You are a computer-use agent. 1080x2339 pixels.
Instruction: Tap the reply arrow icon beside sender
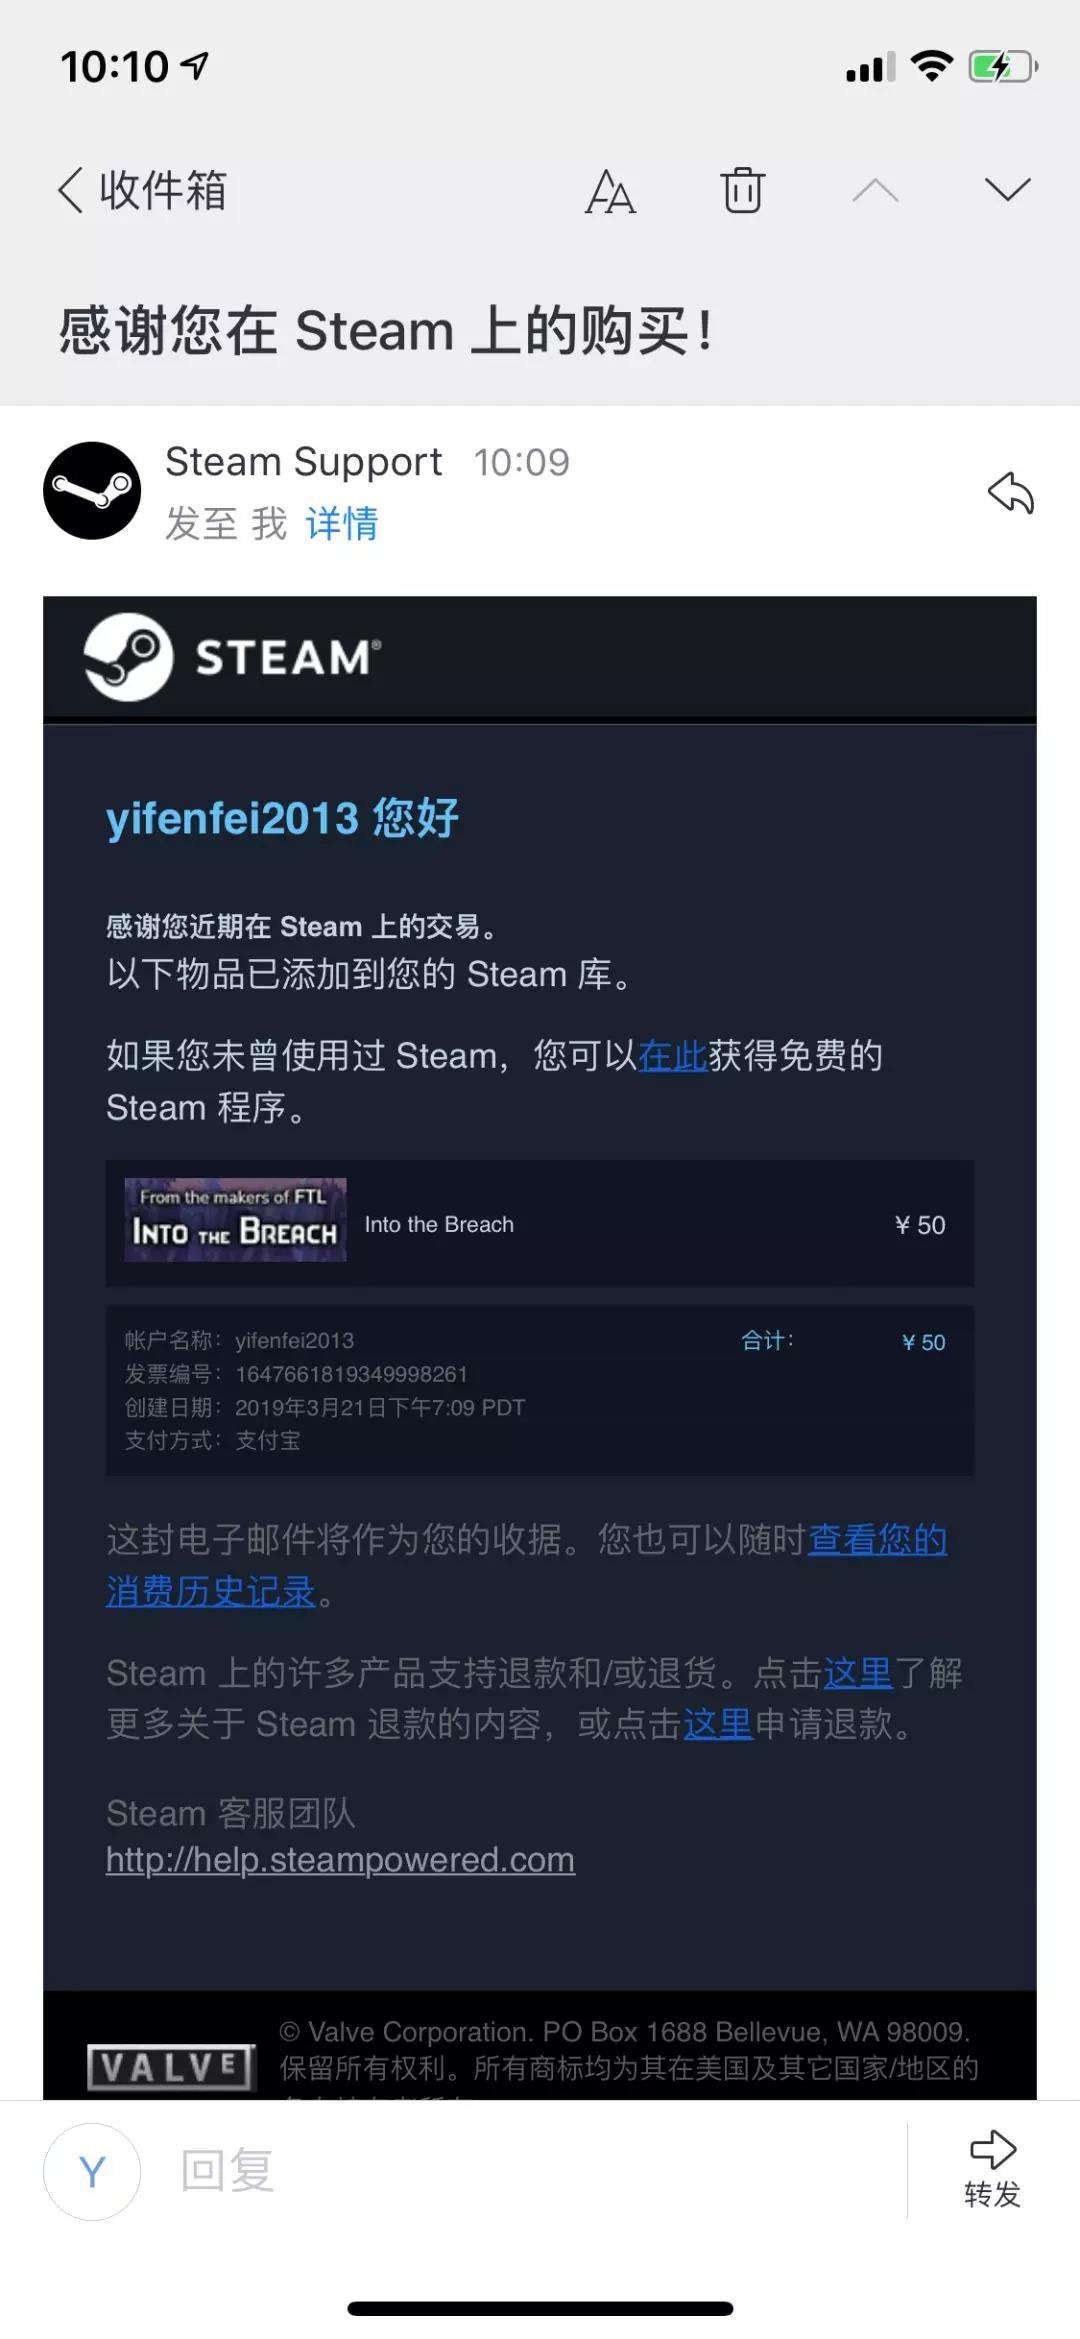tap(1010, 492)
